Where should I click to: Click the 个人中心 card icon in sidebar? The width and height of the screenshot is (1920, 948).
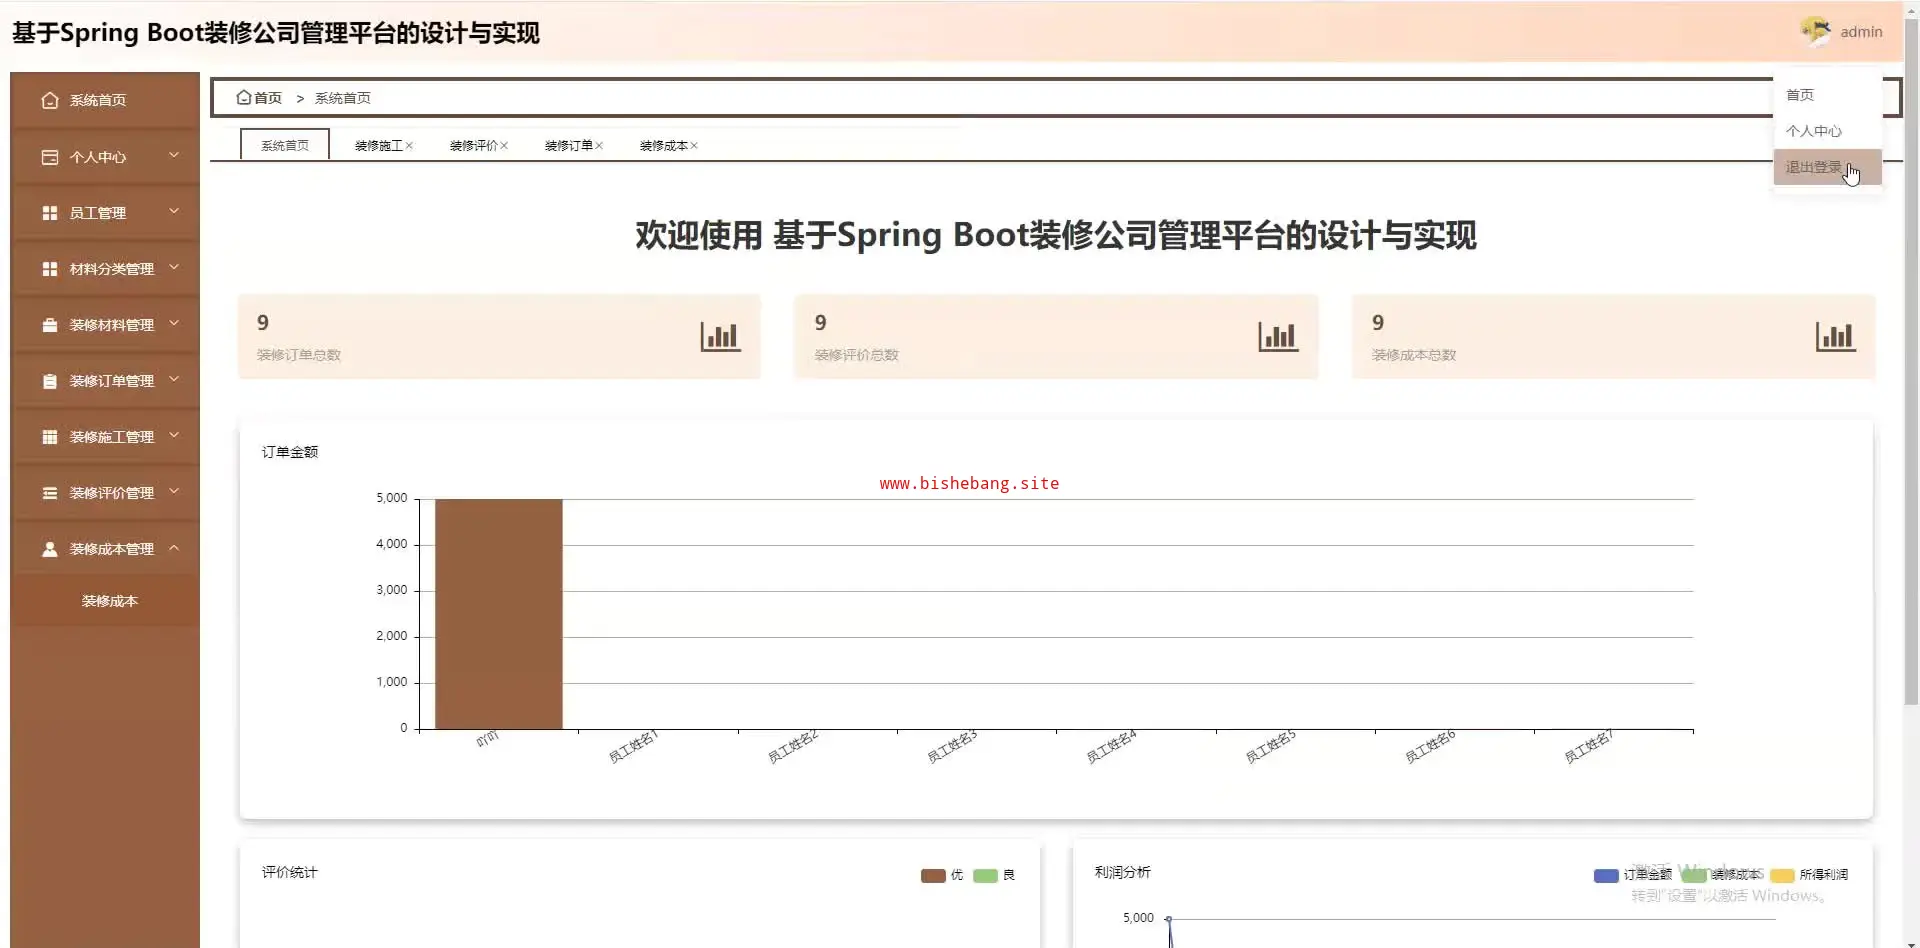coord(49,157)
